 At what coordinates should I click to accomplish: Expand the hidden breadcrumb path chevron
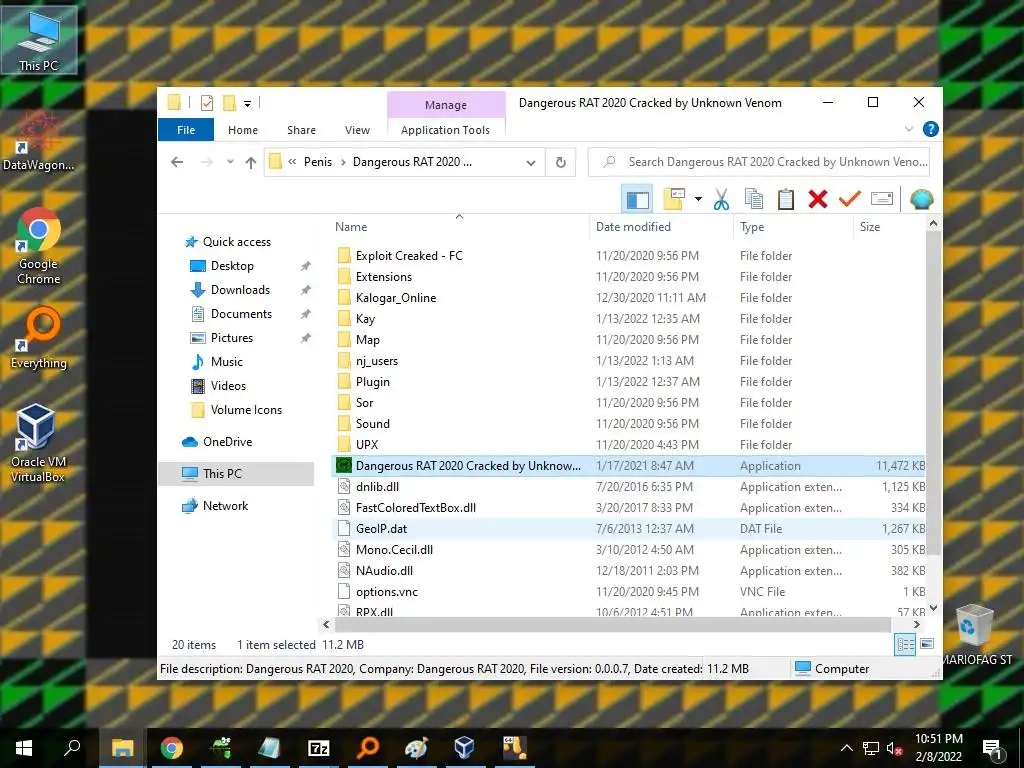pyautogui.click(x=292, y=162)
